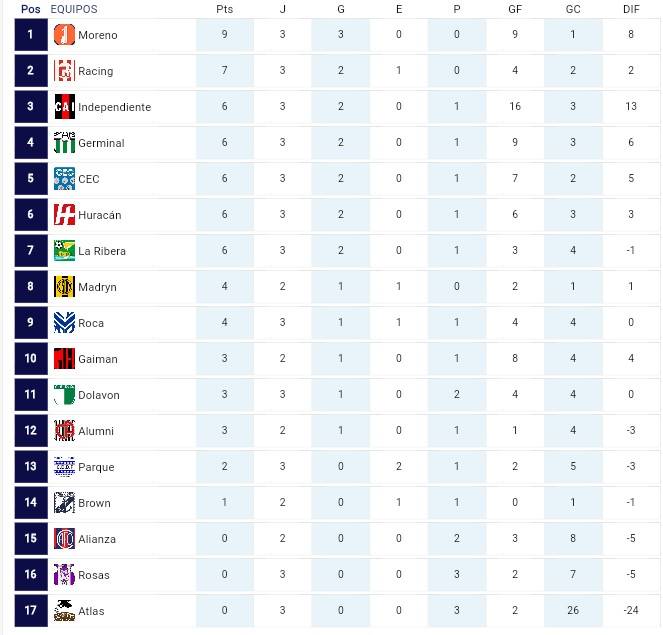Screen dimensions: 663x635
Task: Select the La Ribera crest icon
Action: pyautogui.click(x=64, y=250)
